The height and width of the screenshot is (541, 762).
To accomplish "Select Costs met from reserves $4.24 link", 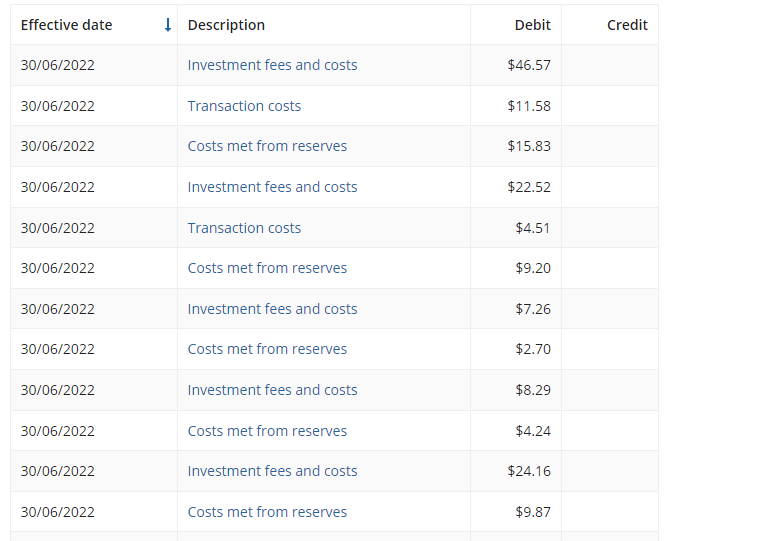I will (x=267, y=431).
